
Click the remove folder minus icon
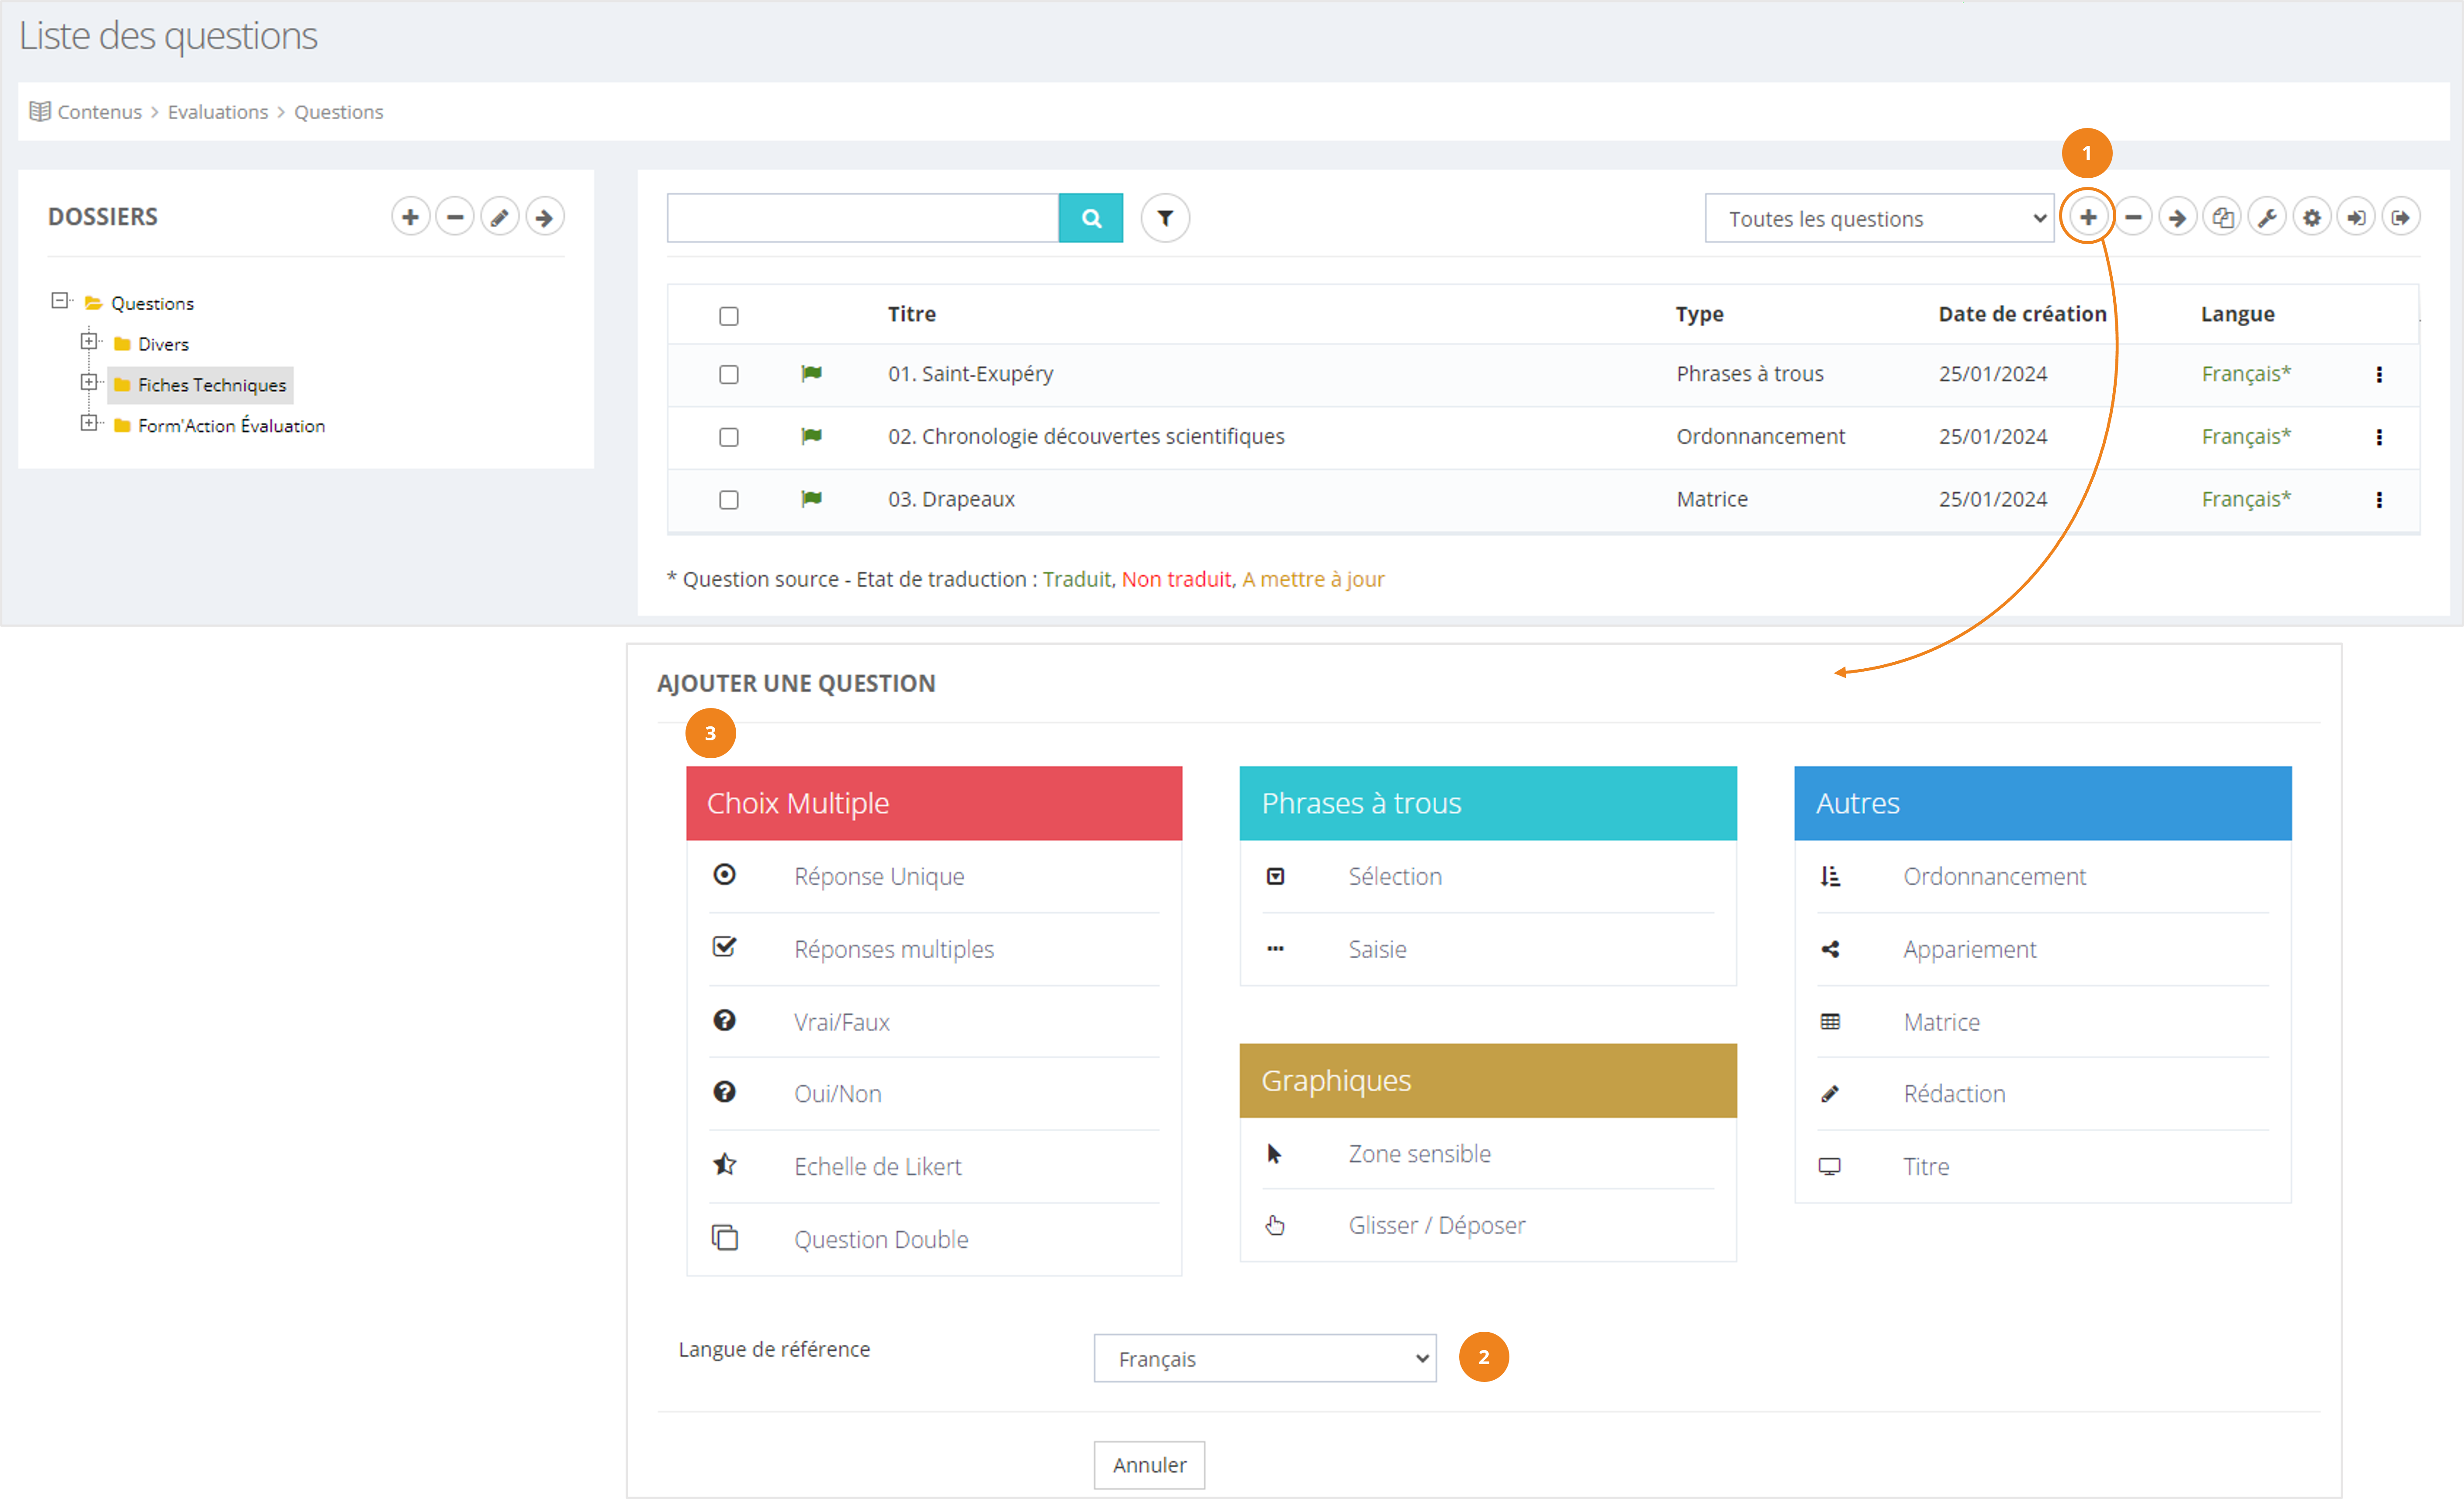455,217
